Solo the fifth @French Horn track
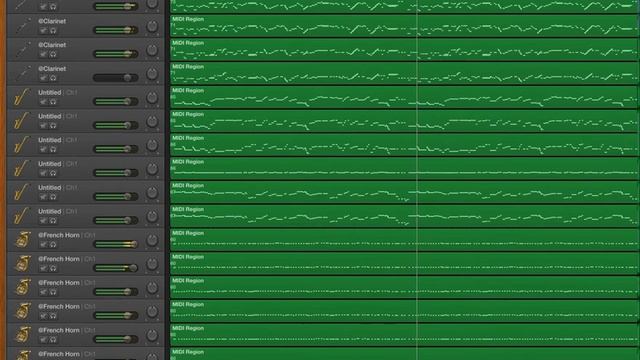The image size is (640, 360). [53, 339]
